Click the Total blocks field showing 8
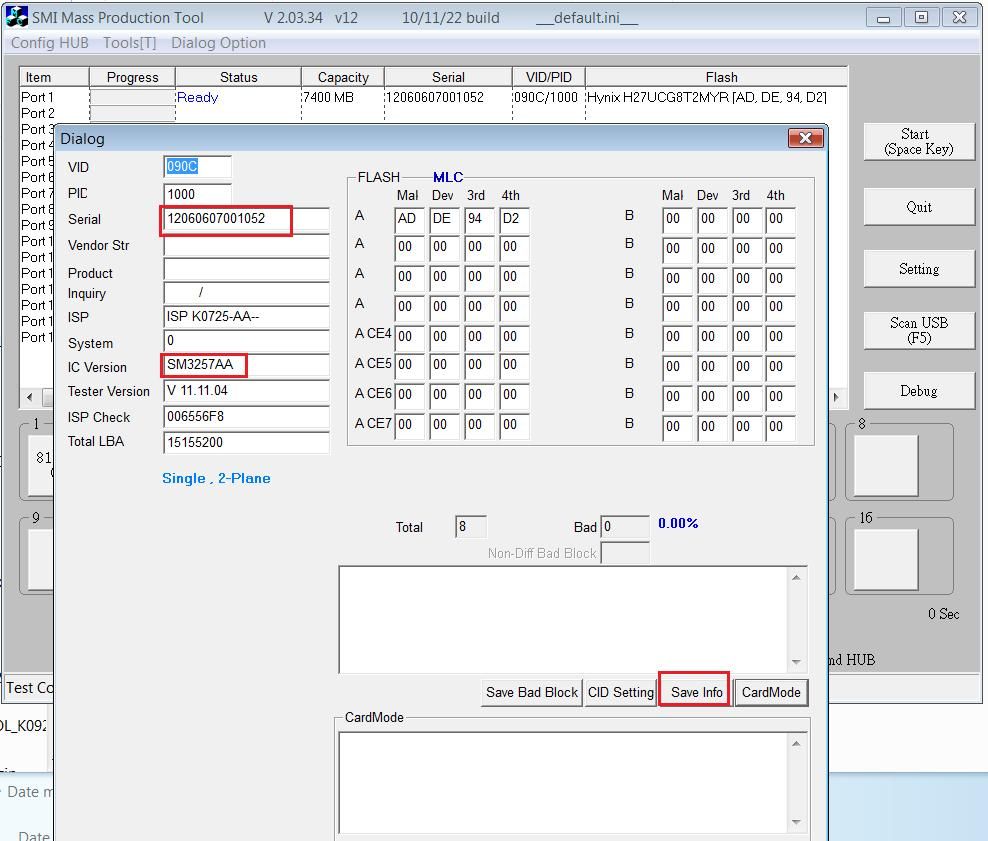Image resolution: width=988 pixels, height=841 pixels. point(471,527)
